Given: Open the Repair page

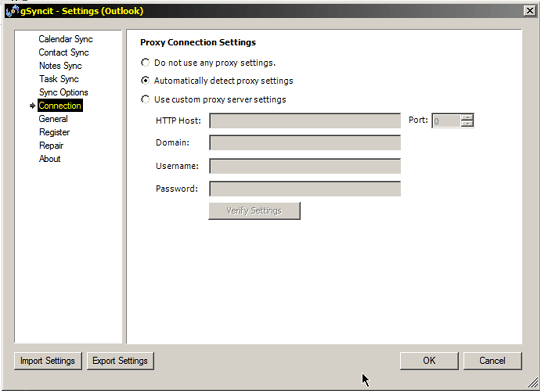Looking at the screenshot, I should (51, 145).
